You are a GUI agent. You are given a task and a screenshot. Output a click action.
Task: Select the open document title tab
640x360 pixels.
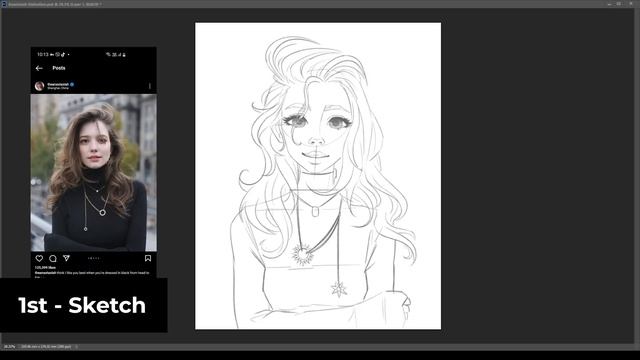point(55,4)
